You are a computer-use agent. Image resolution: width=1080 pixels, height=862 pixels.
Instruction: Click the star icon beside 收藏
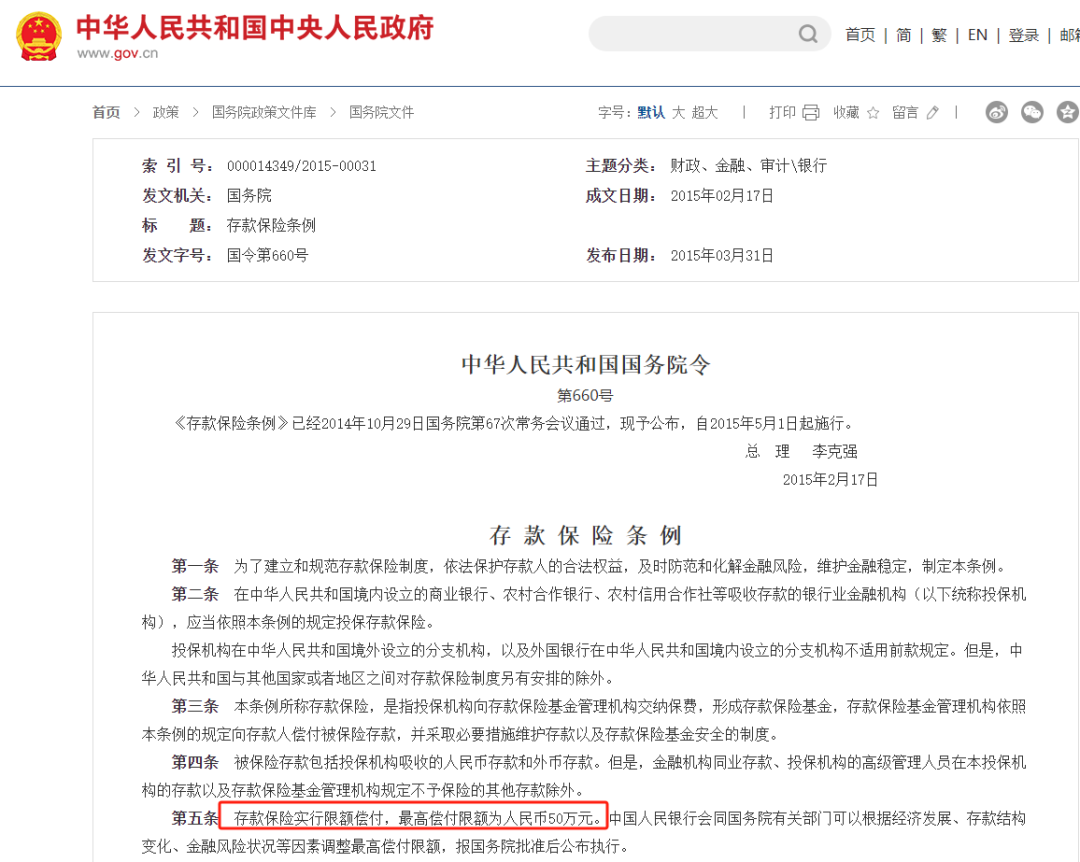point(874,112)
